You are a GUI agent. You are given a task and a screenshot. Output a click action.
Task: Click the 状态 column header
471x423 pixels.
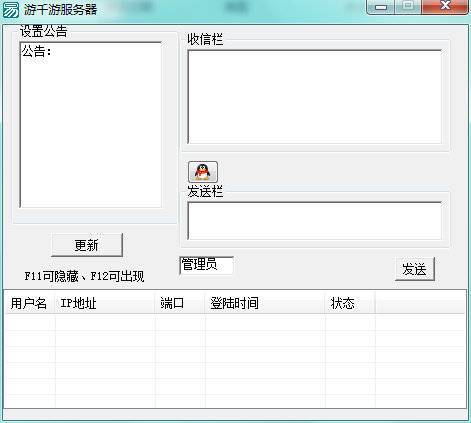(x=350, y=303)
